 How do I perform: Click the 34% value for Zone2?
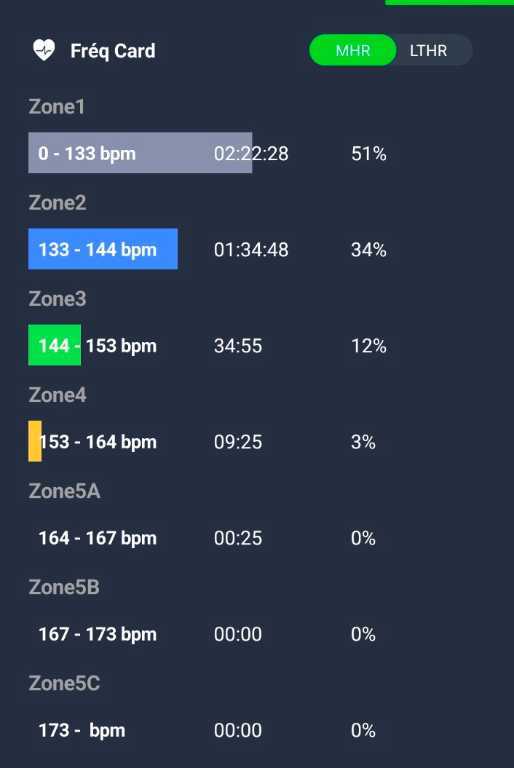tap(369, 250)
